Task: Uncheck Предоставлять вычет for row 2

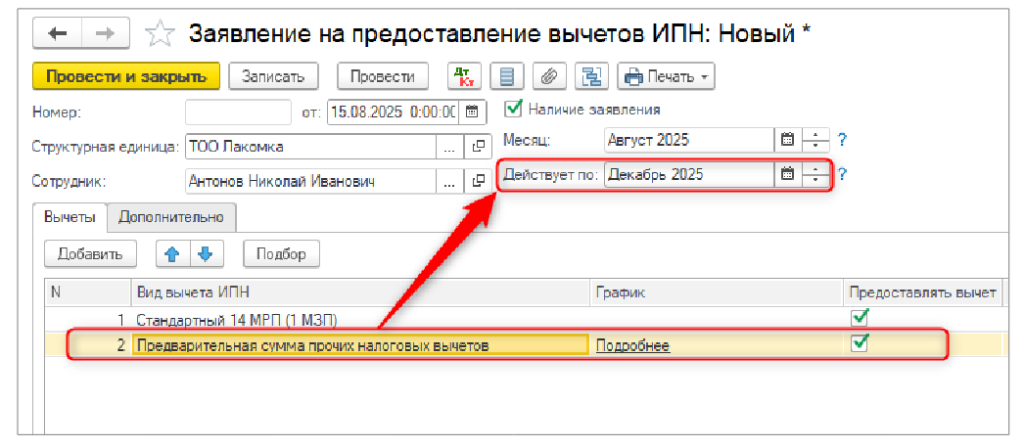Action: tap(858, 344)
